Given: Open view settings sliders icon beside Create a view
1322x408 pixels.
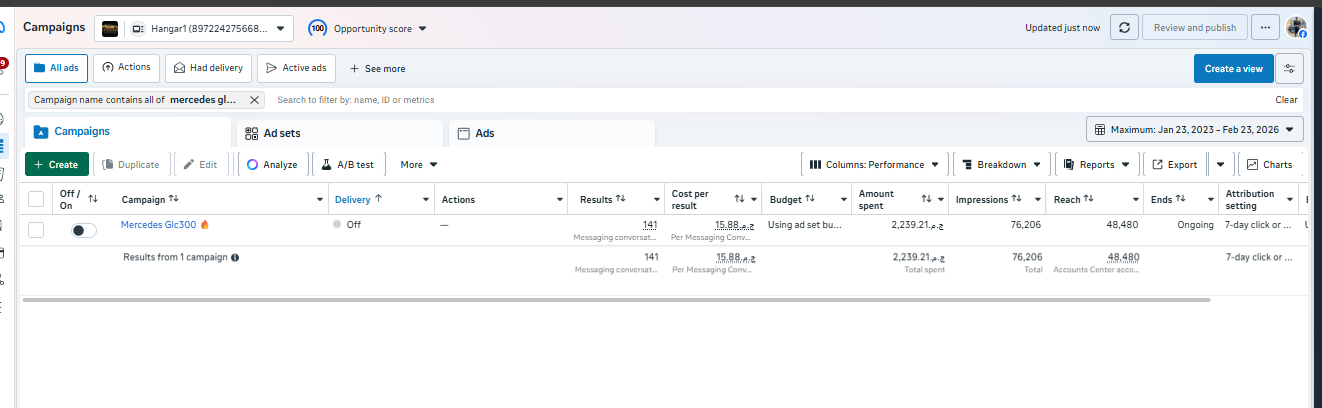Looking at the screenshot, I should [x=1290, y=68].
